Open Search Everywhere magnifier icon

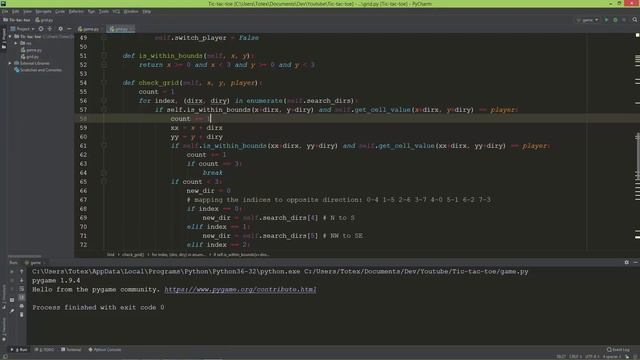tap(635, 20)
